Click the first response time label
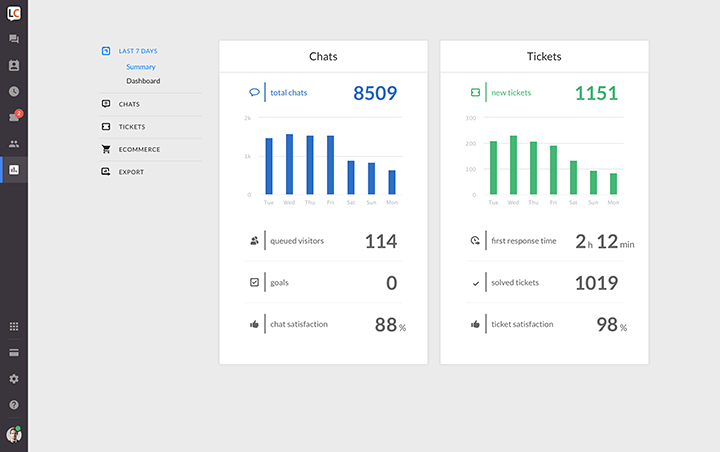Screen dimensions: 720x452 coord(523,241)
